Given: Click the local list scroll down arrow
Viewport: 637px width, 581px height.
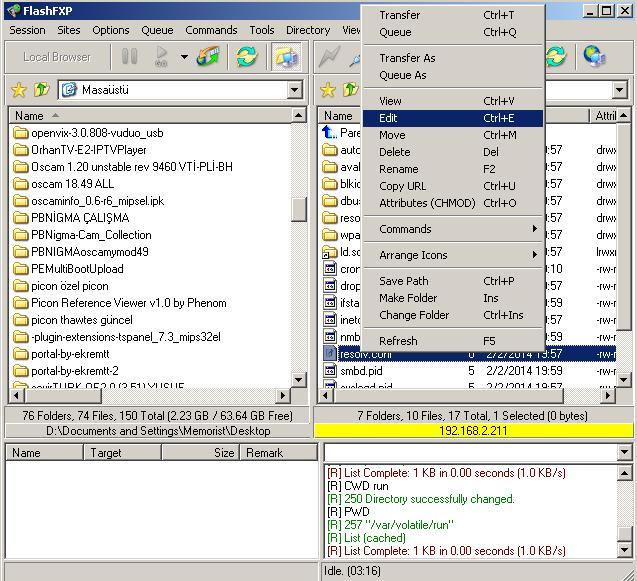Looking at the screenshot, I should [299, 380].
